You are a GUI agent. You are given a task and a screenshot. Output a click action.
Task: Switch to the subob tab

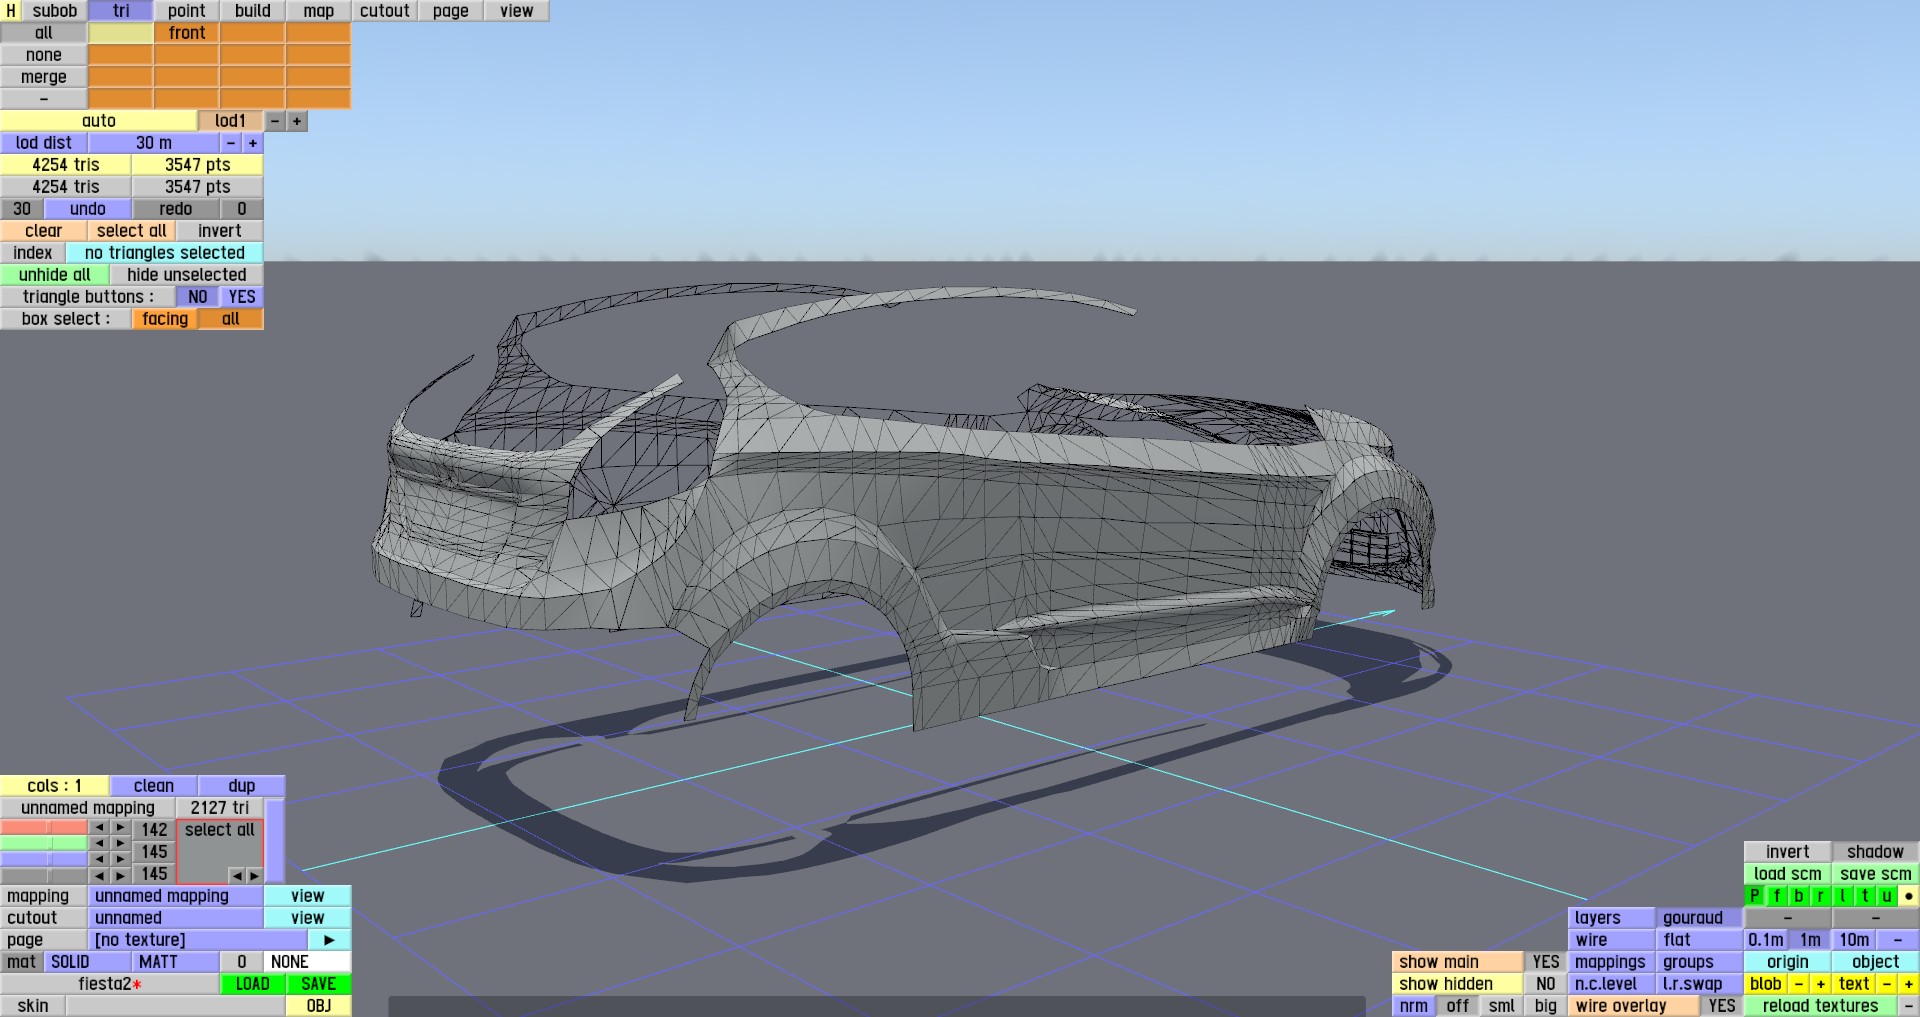[x=55, y=11]
